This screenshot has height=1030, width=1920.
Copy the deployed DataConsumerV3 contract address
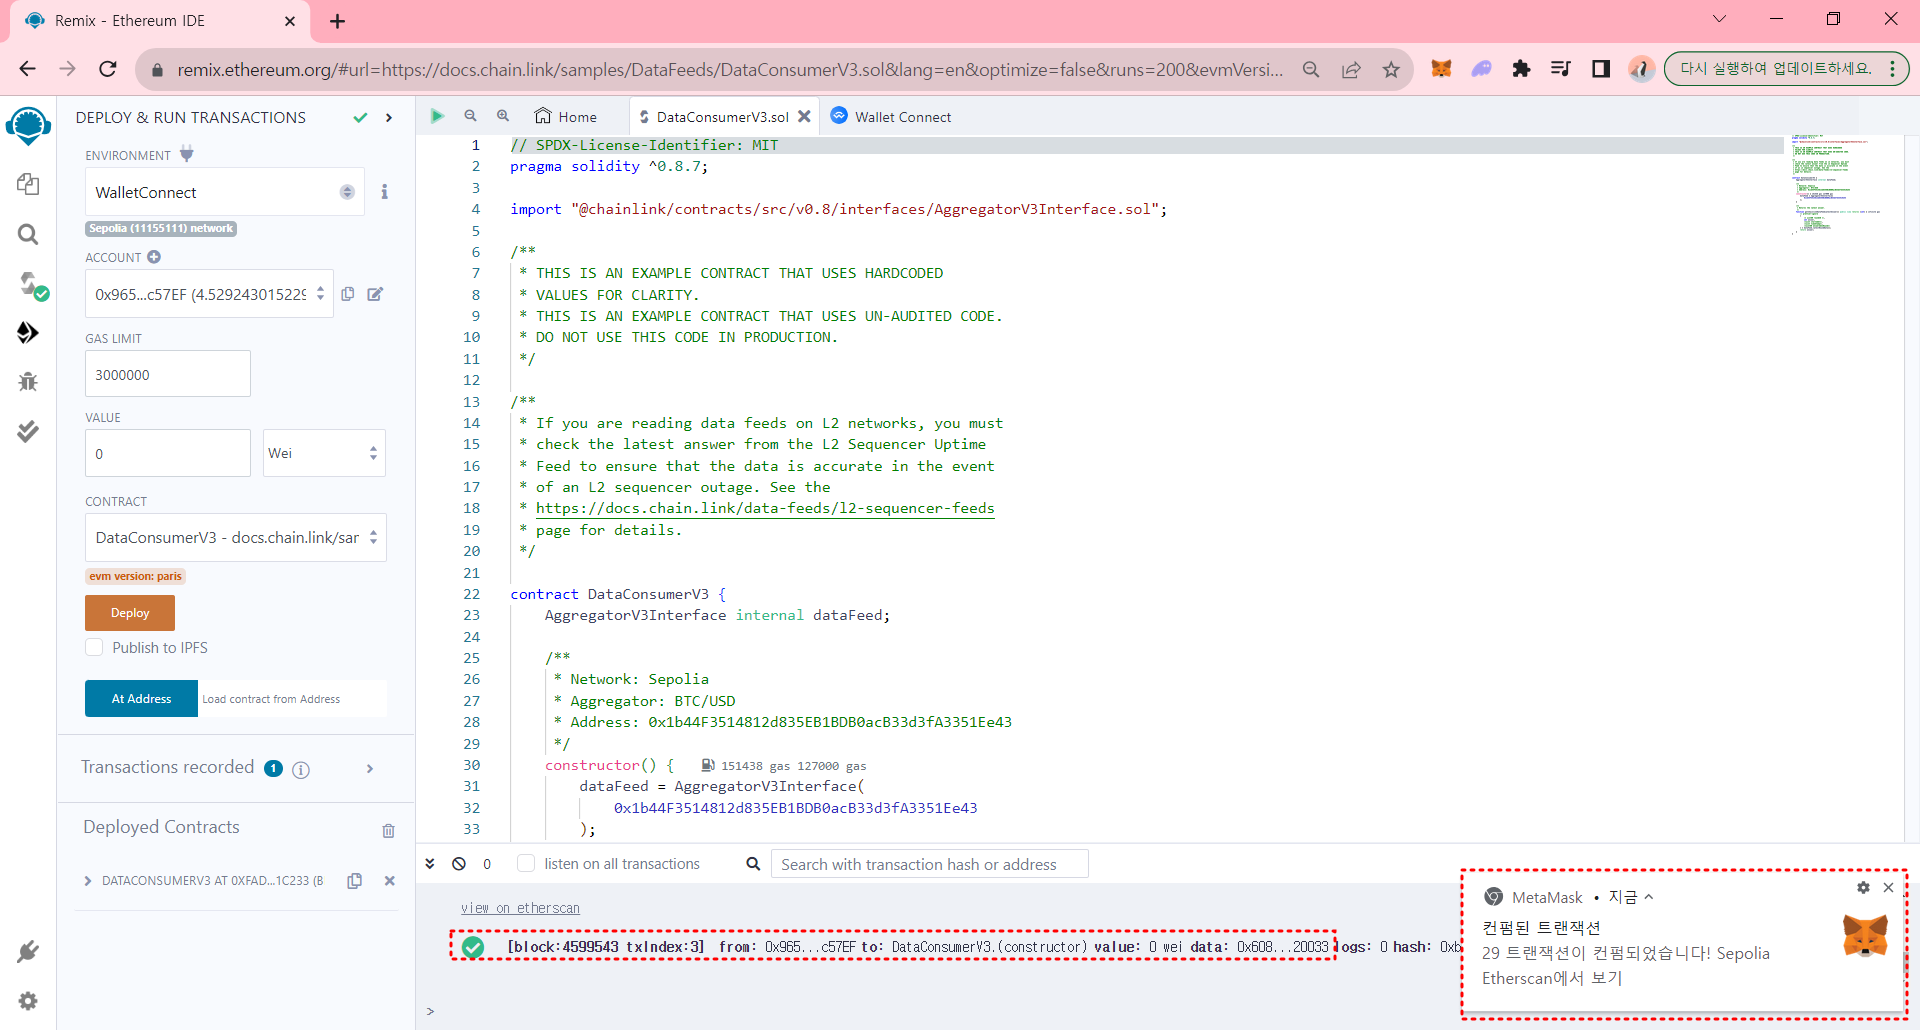tap(354, 881)
